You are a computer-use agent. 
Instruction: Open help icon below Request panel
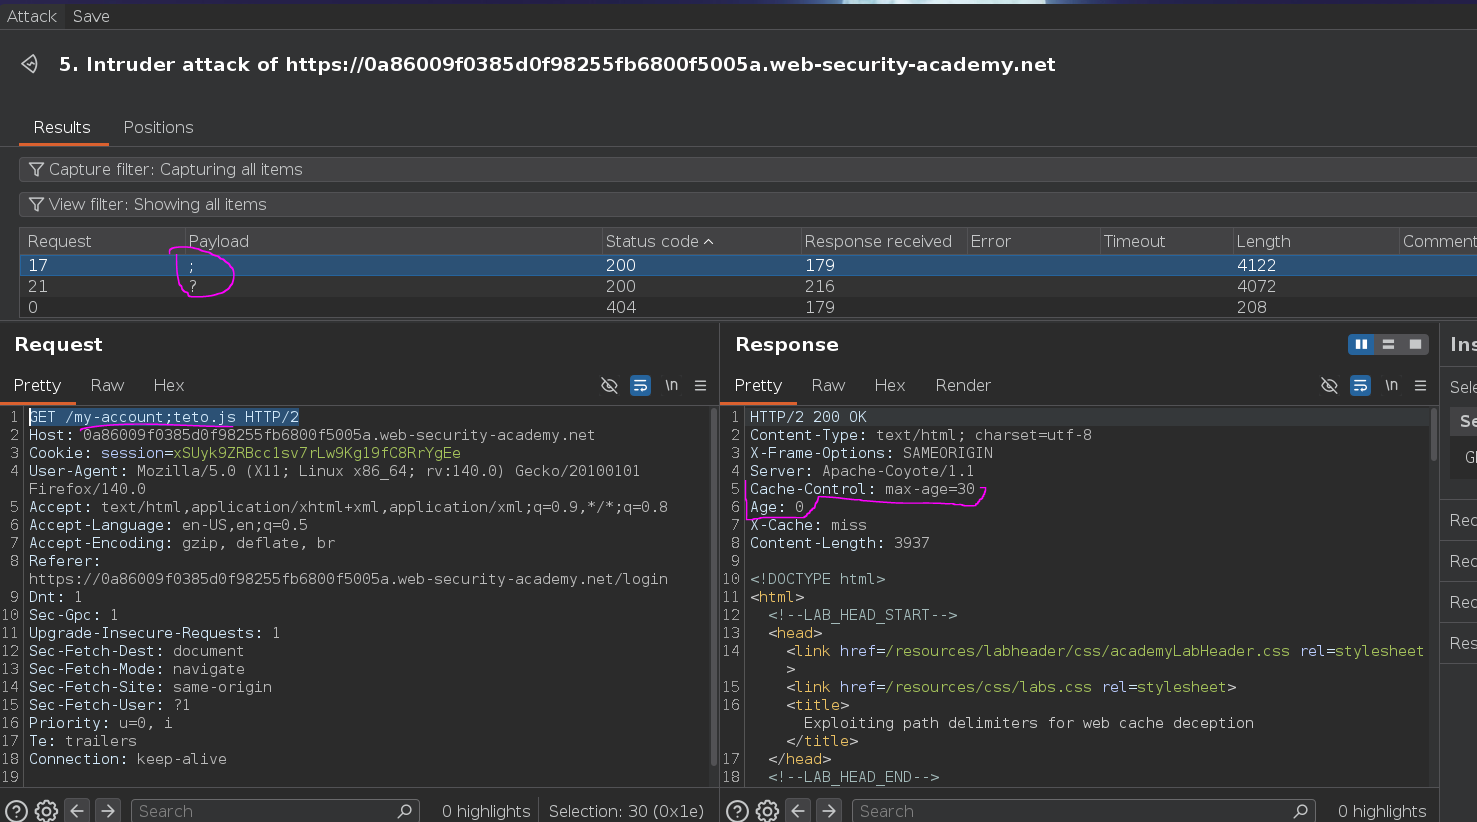pos(16,811)
